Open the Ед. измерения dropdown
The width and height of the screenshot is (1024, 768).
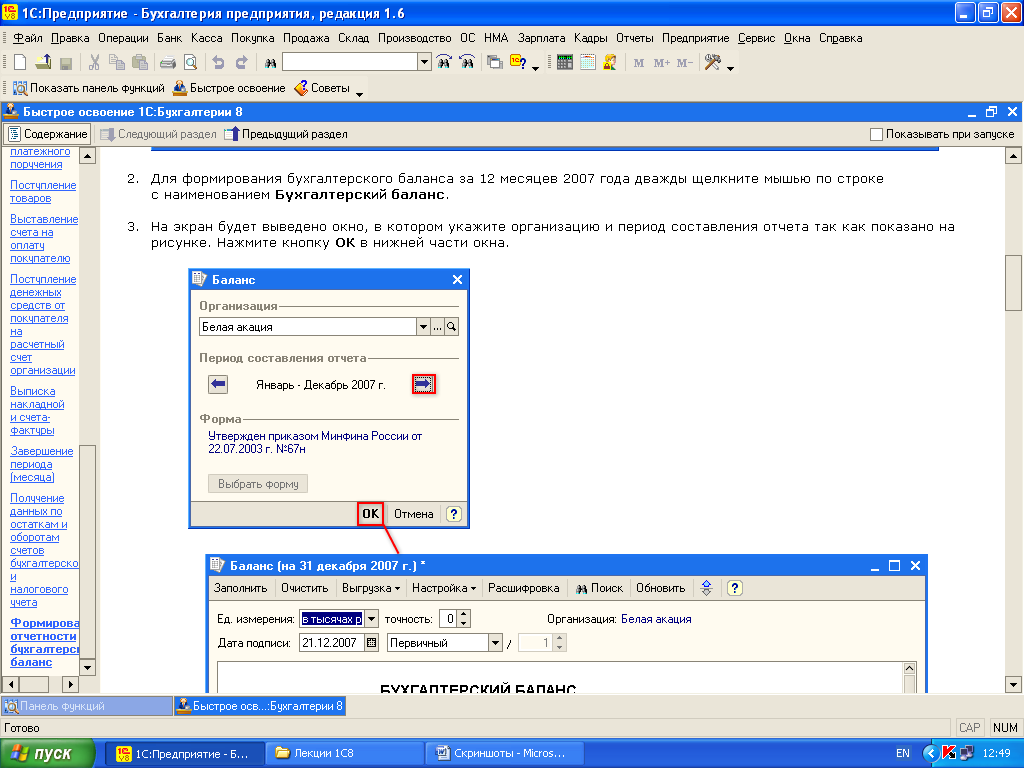(371, 618)
